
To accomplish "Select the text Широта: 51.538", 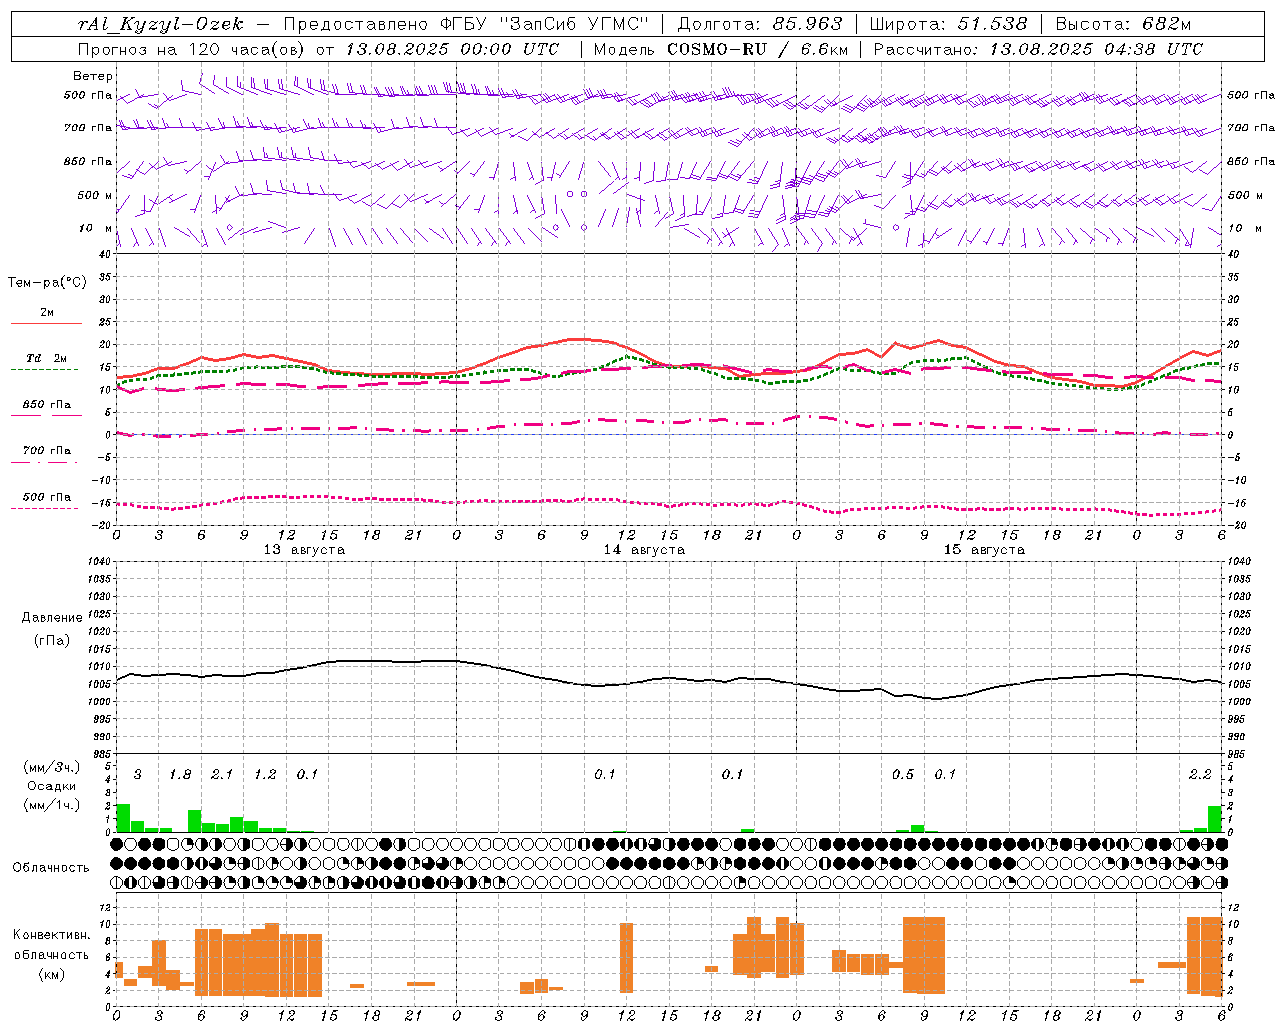I will [x=948, y=24].
